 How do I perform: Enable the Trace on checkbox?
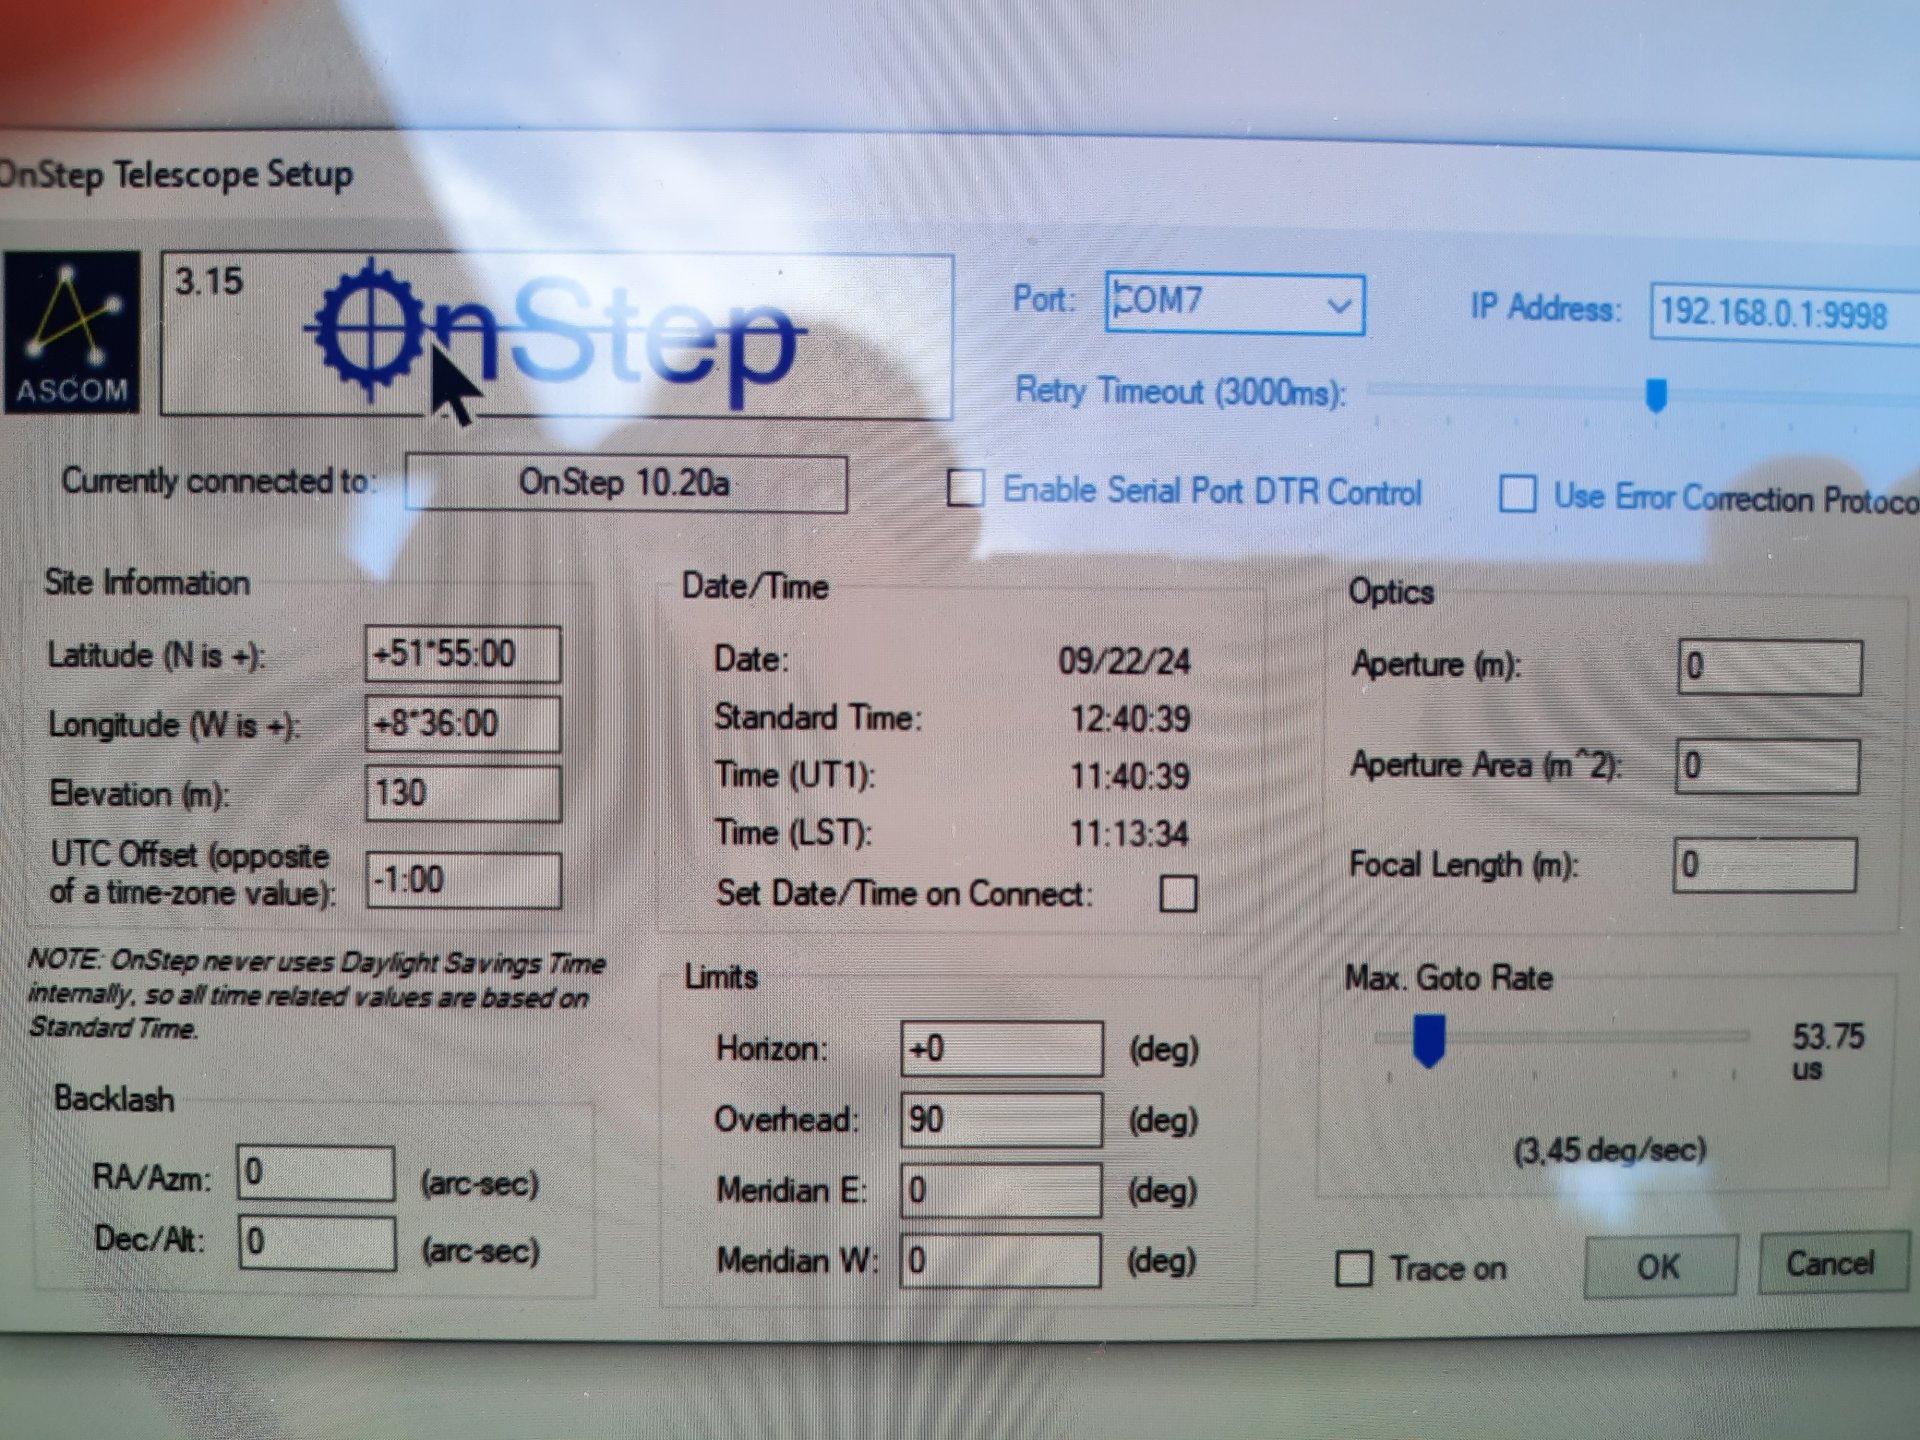pos(1354,1268)
